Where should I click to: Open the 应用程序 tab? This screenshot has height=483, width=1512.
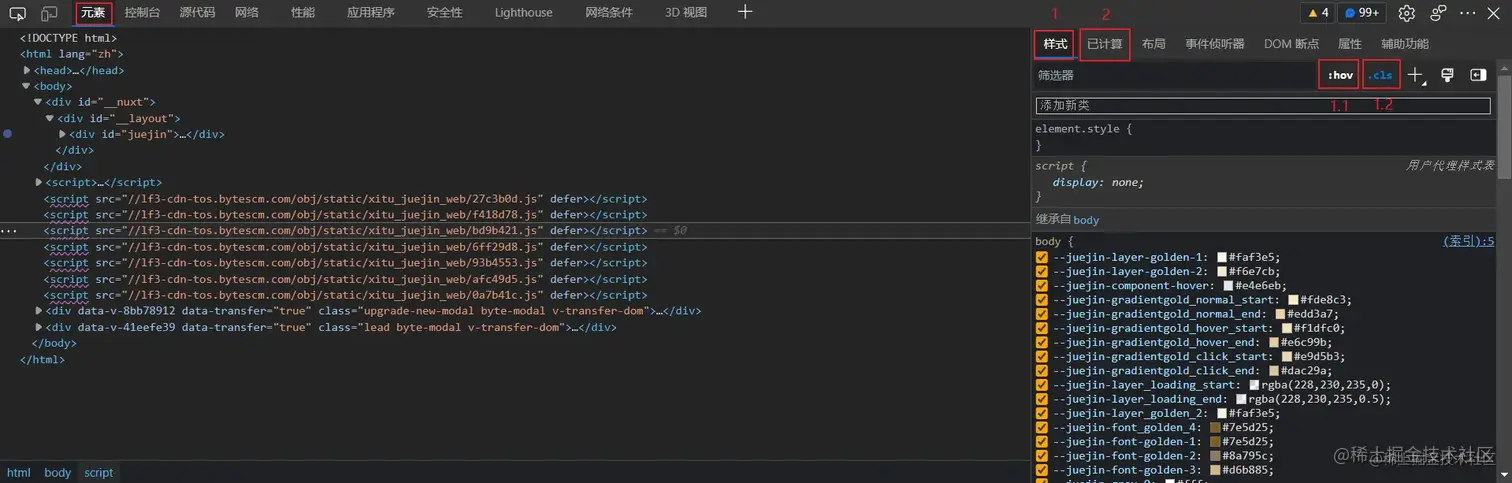point(371,13)
